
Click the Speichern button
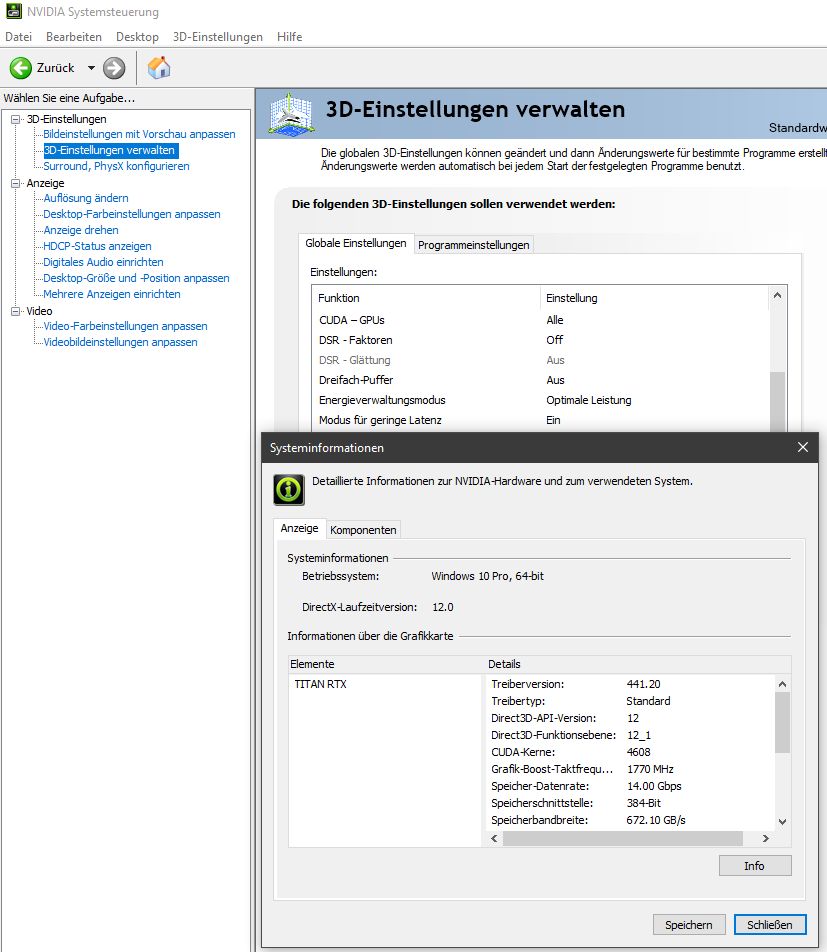pos(688,924)
